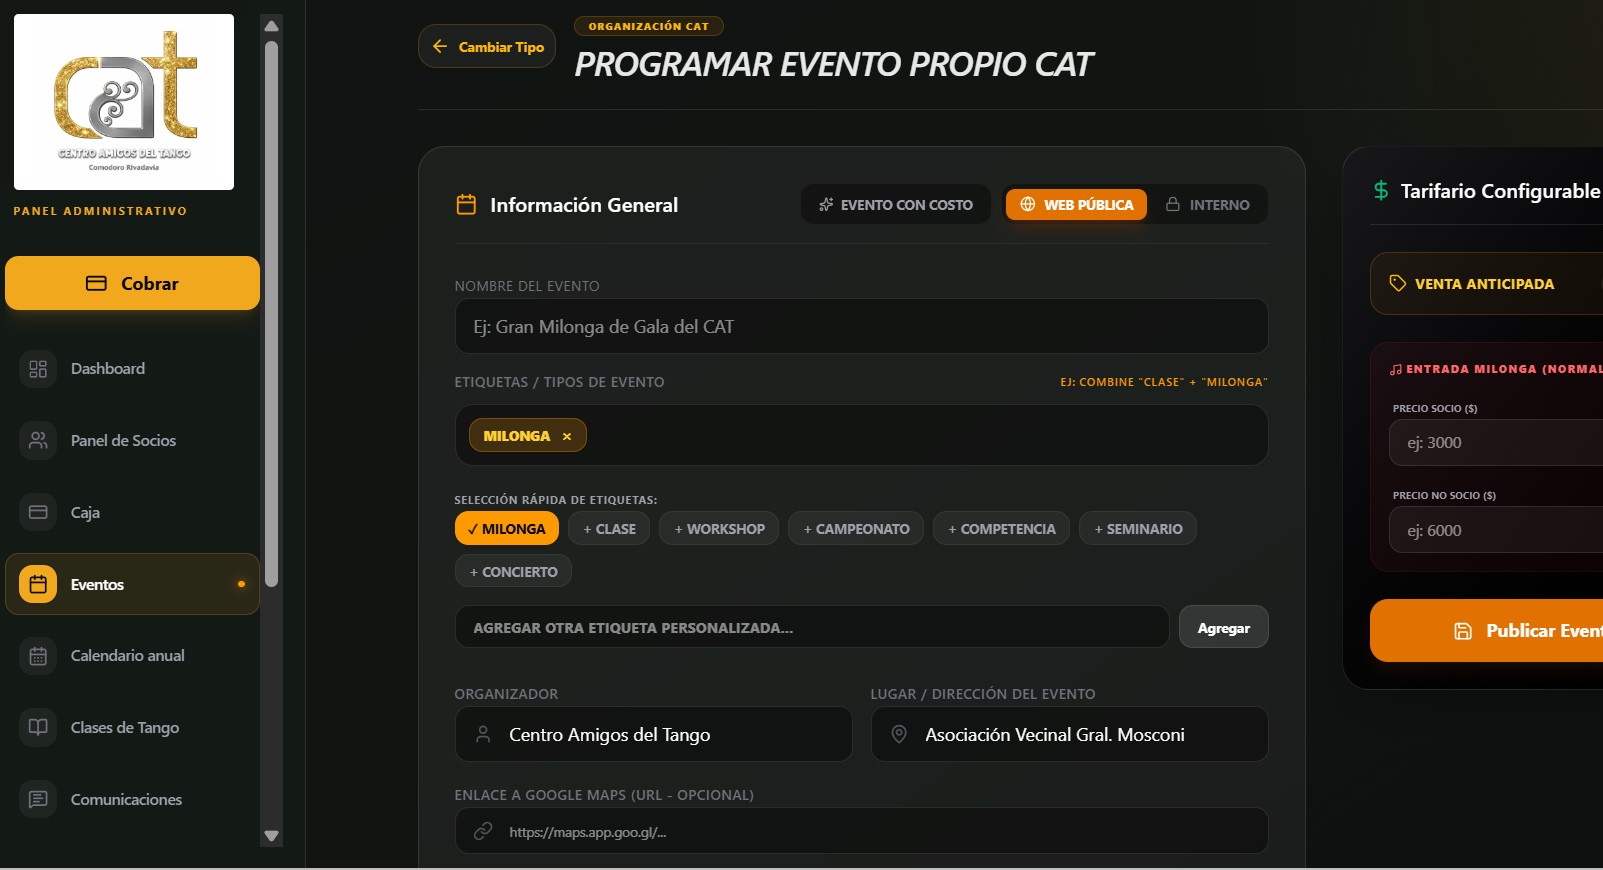Image resolution: width=1603 pixels, height=870 pixels.
Task: Remove the MILONGA tag with x
Action: tap(567, 436)
